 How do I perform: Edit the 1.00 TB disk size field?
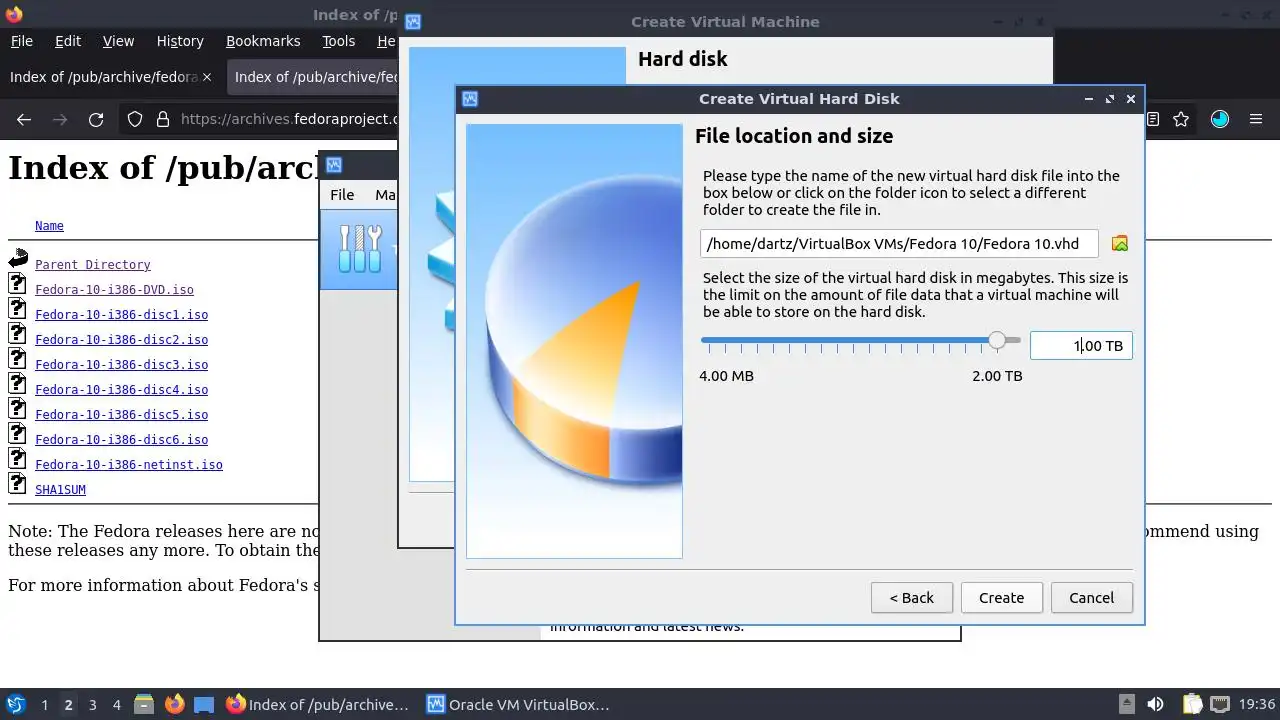tap(1081, 346)
